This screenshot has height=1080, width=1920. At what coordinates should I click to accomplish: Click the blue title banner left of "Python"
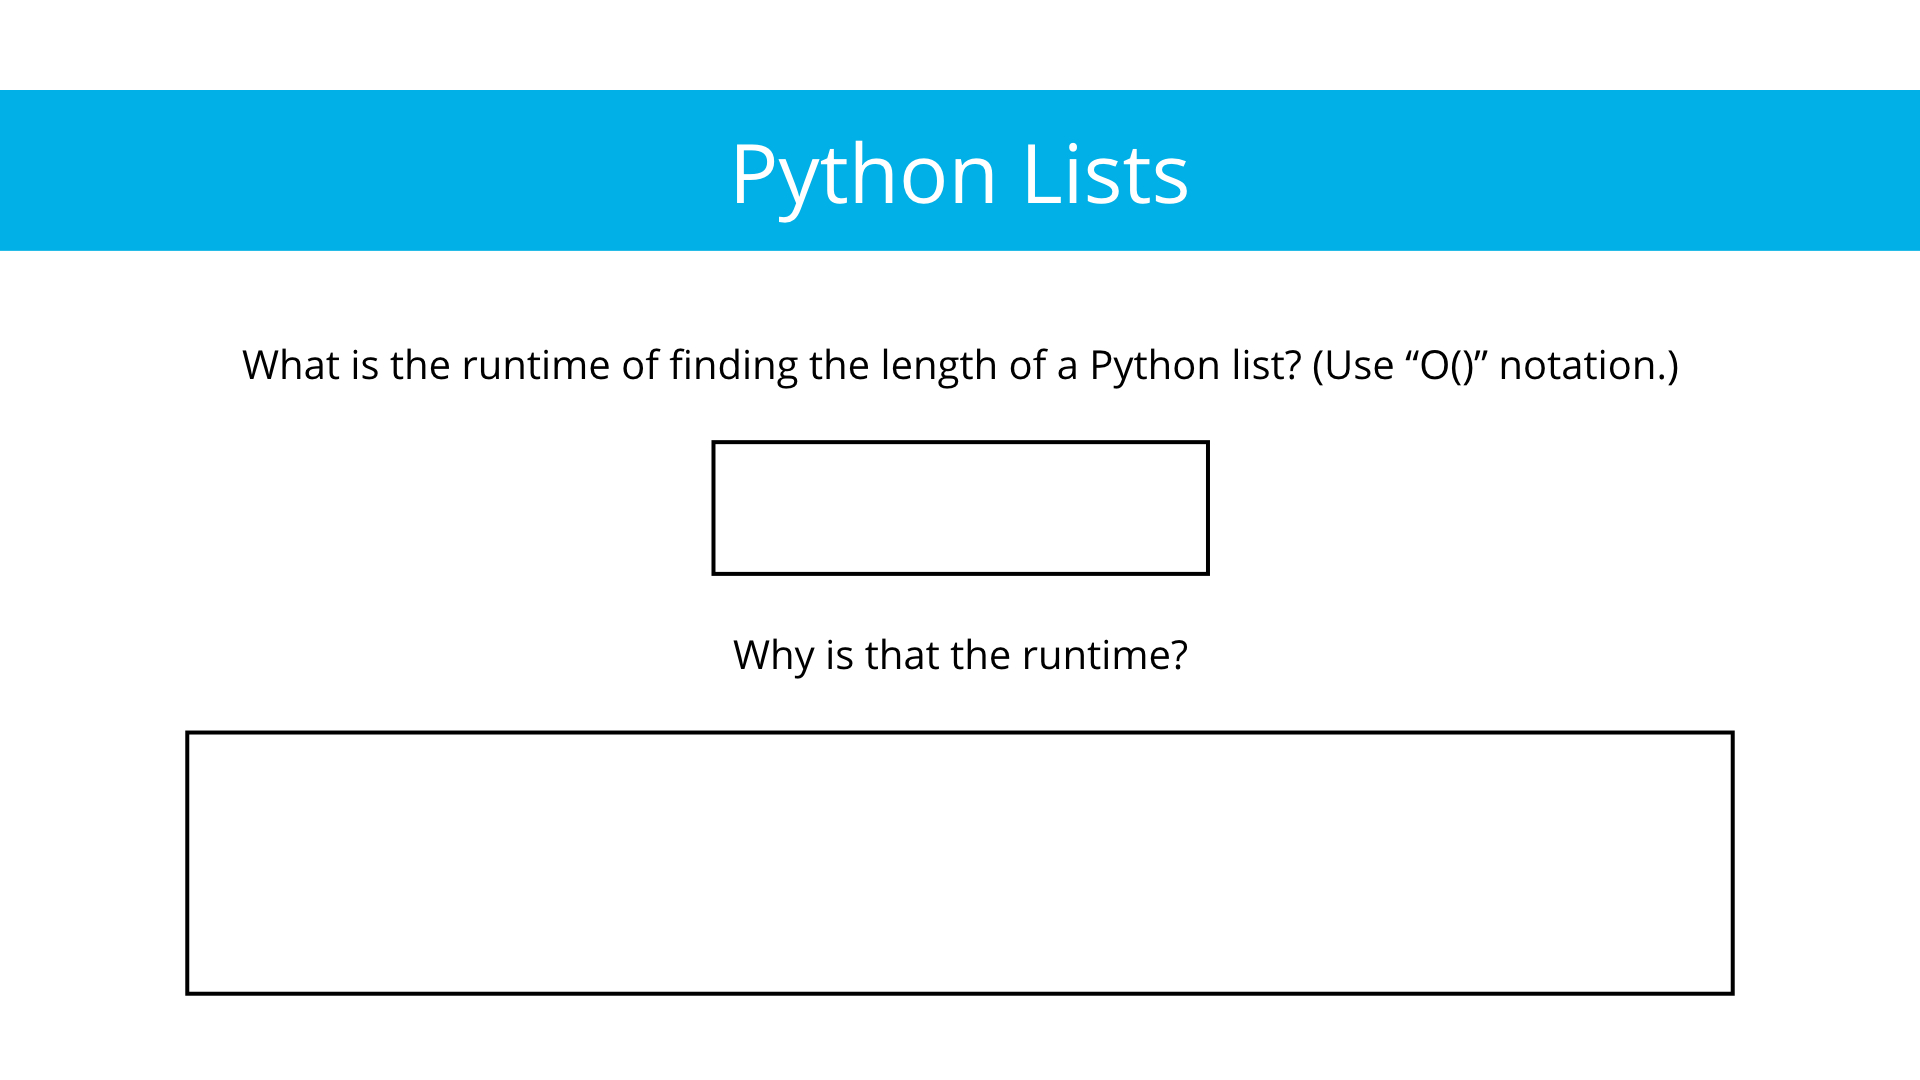pos(360,170)
